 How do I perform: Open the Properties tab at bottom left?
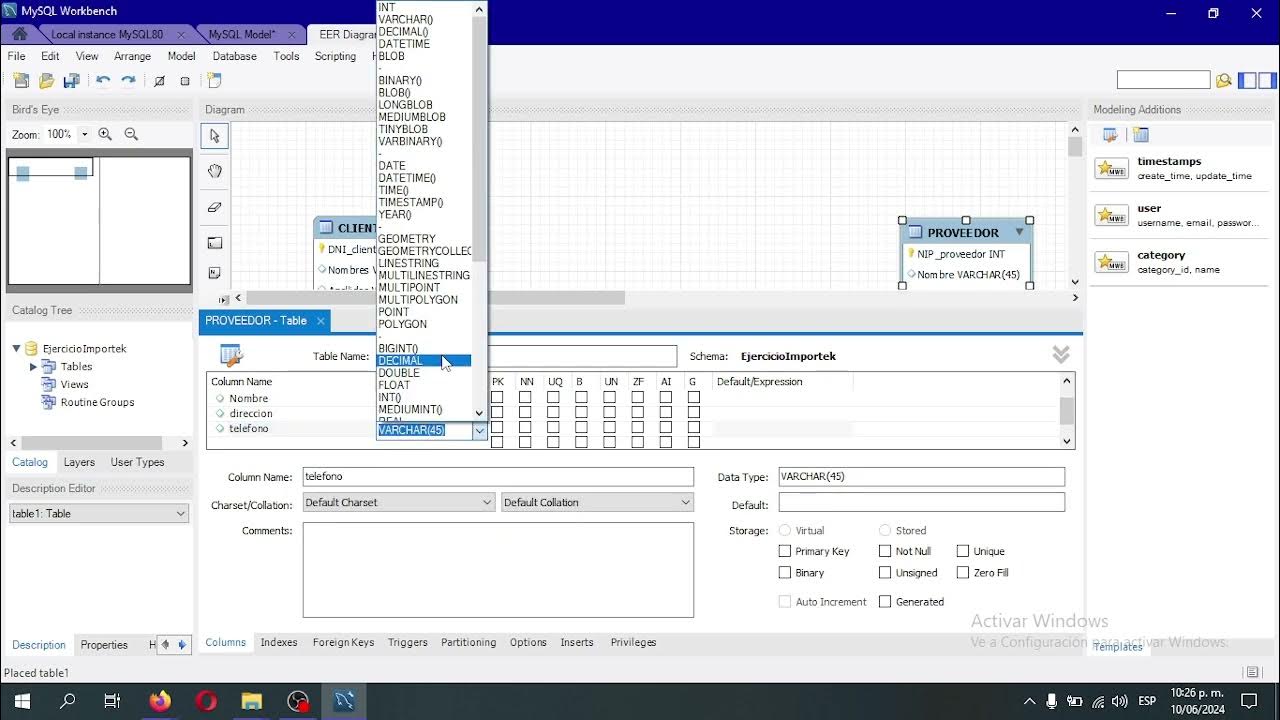click(x=104, y=645)
